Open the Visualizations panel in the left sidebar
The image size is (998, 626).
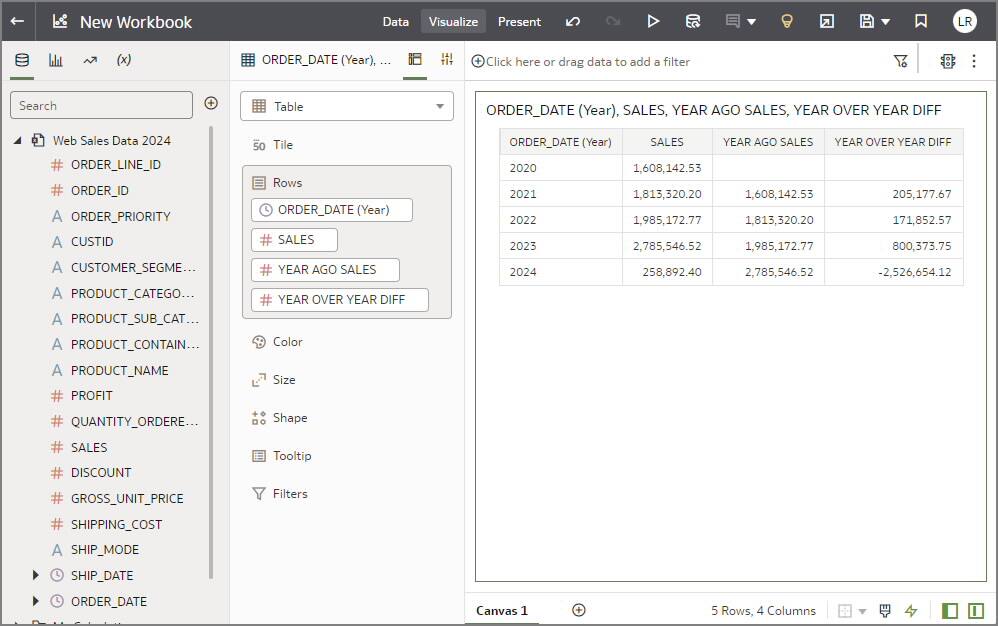coord(56,59)
